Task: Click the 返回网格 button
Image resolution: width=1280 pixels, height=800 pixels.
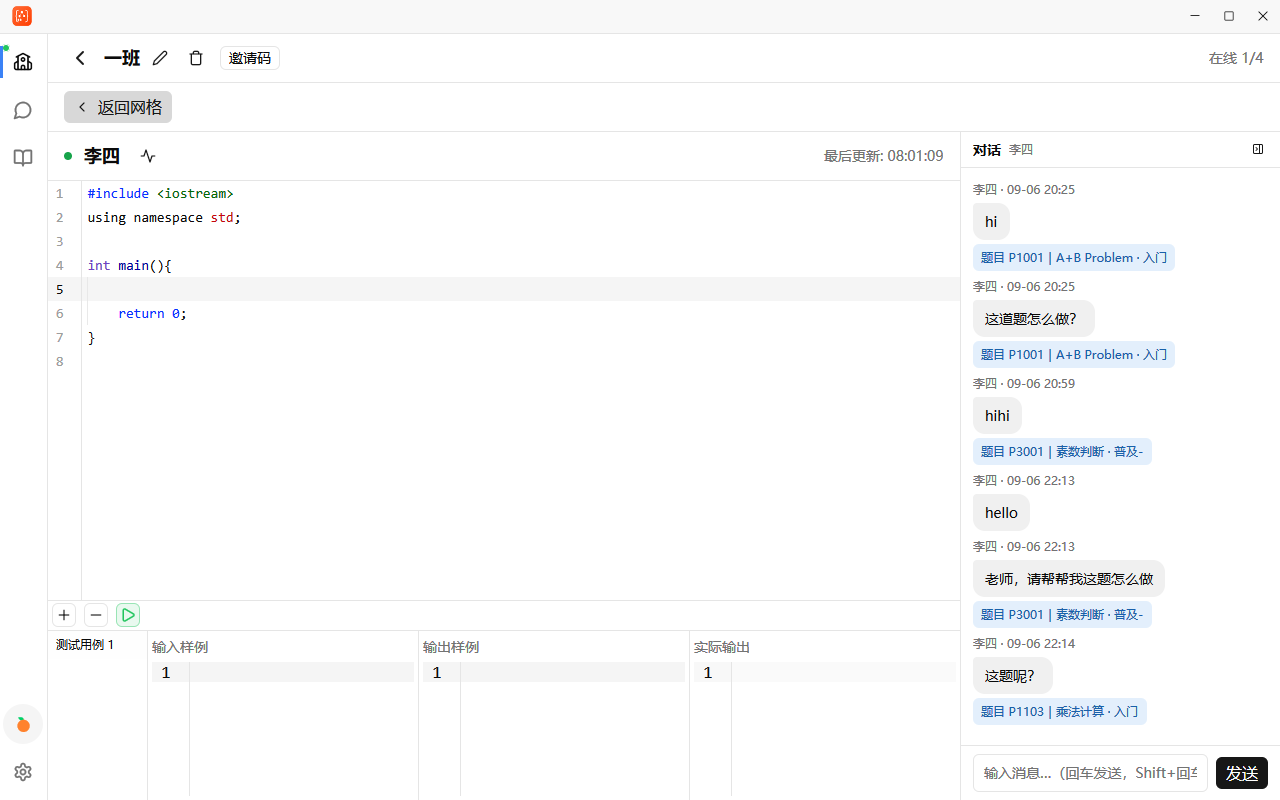Action: (x=118, y=107)
